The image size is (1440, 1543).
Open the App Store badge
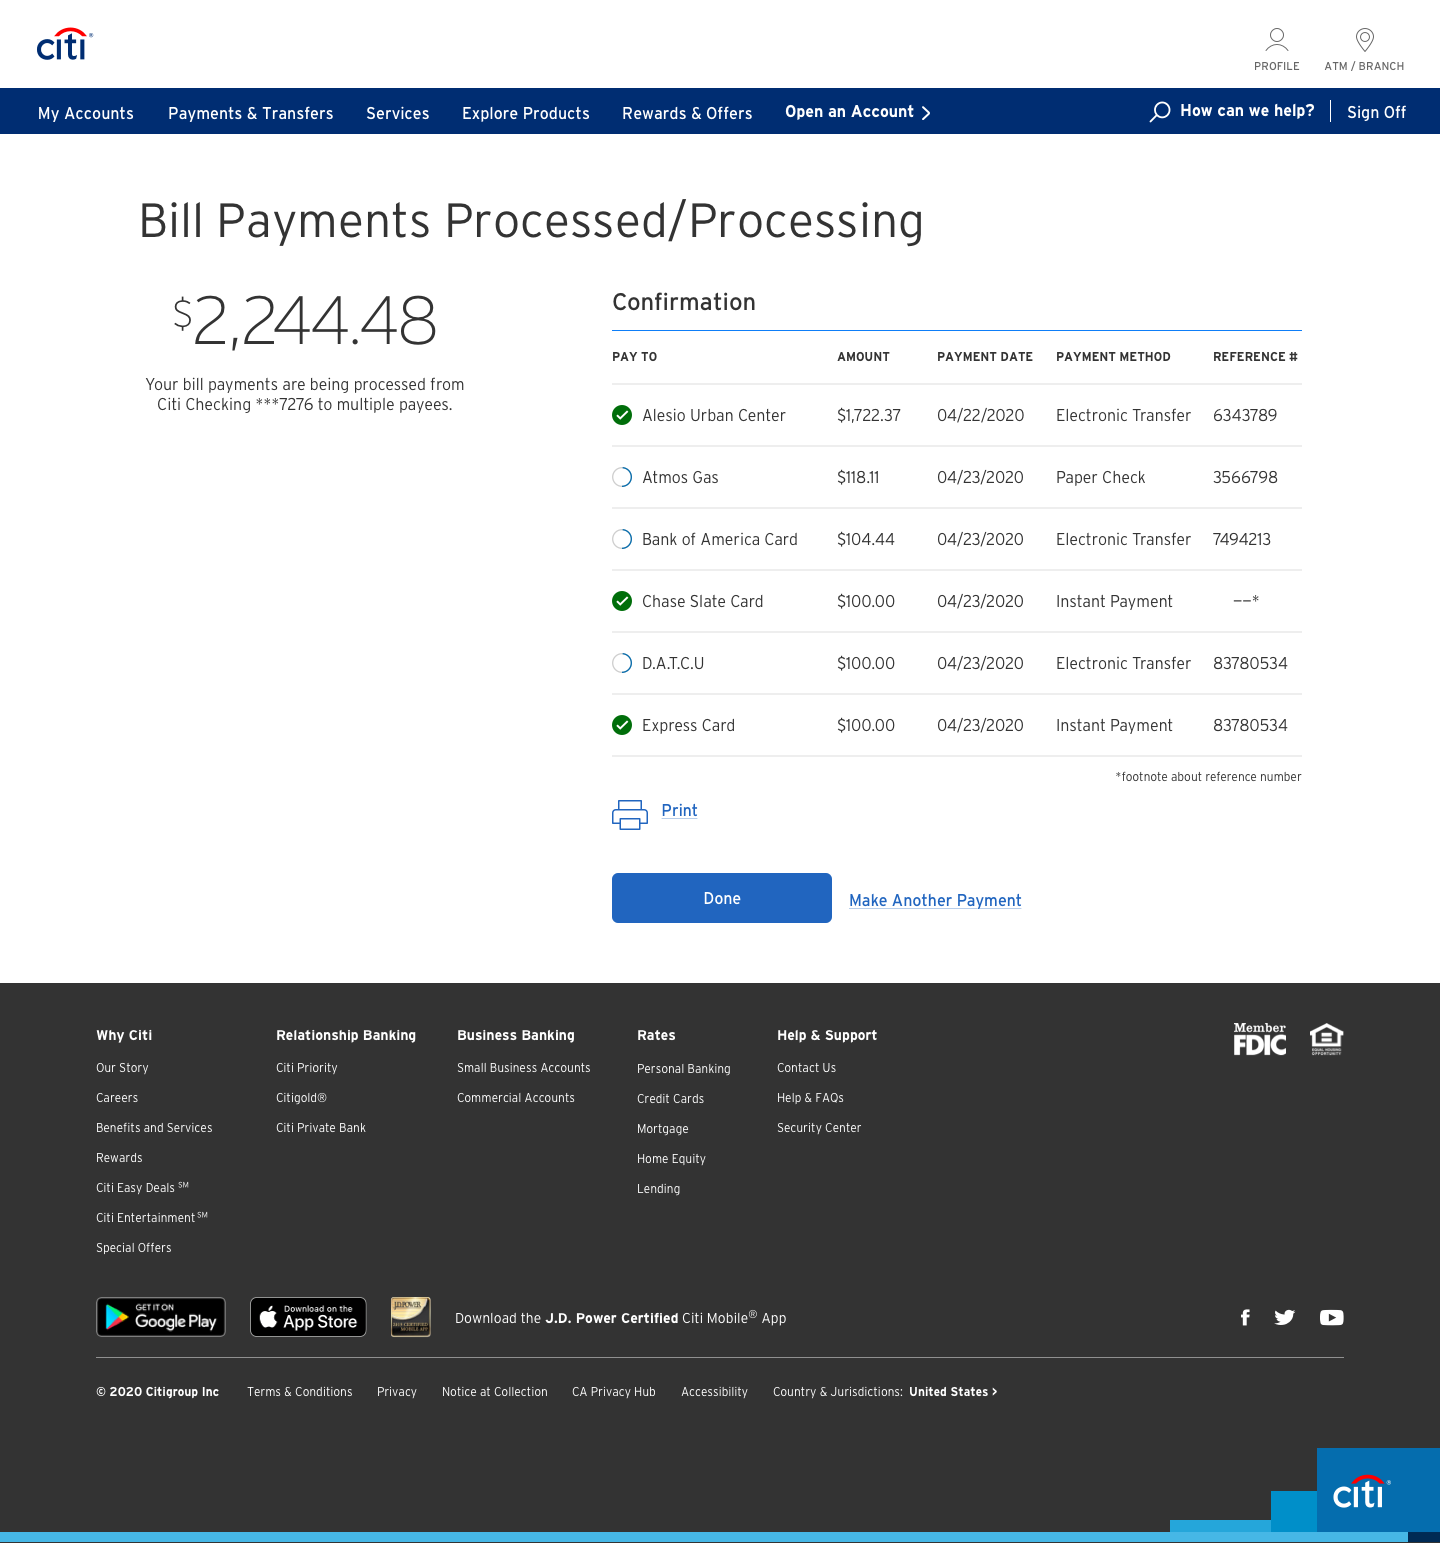(x=308, y=1317)
